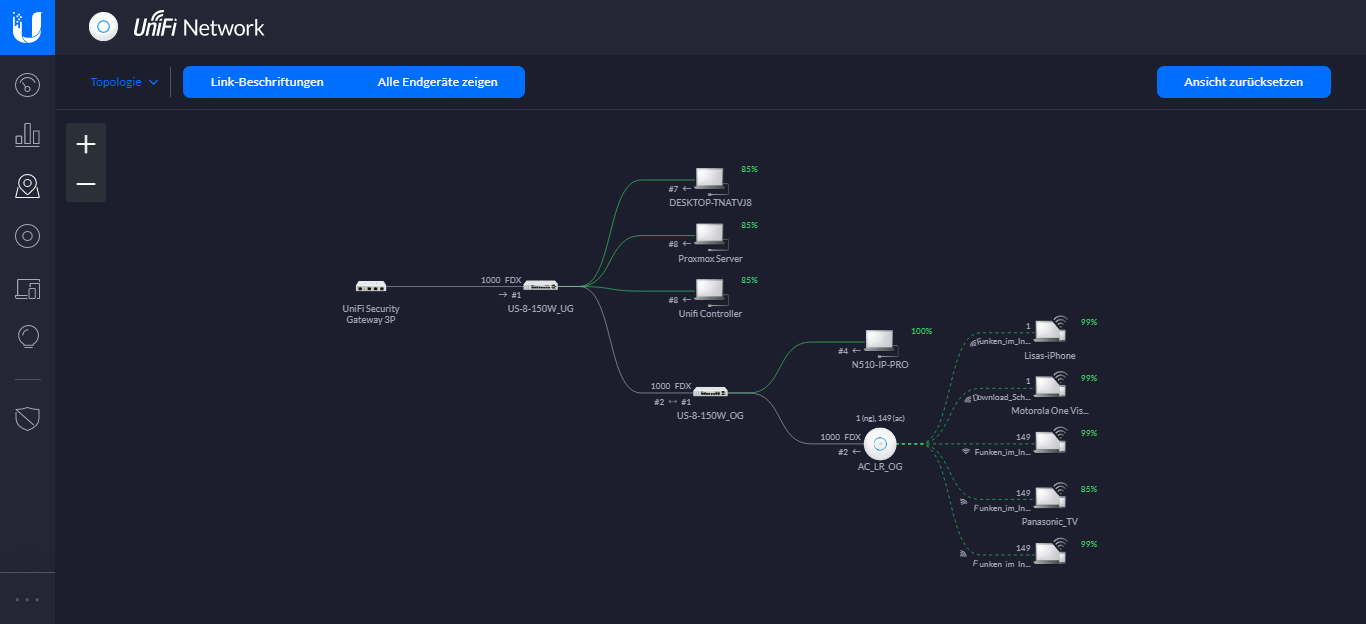
Task: Click the N510-IP-PRO label
Action: pos(880,365)
